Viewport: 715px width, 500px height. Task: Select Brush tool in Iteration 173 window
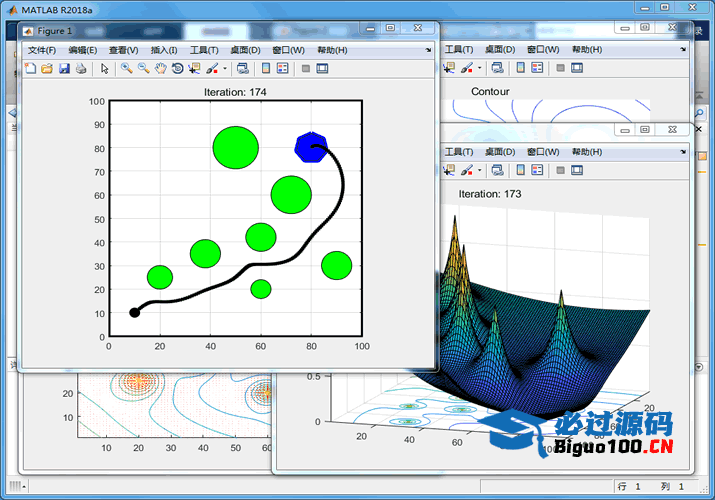[x=466, y=170]
